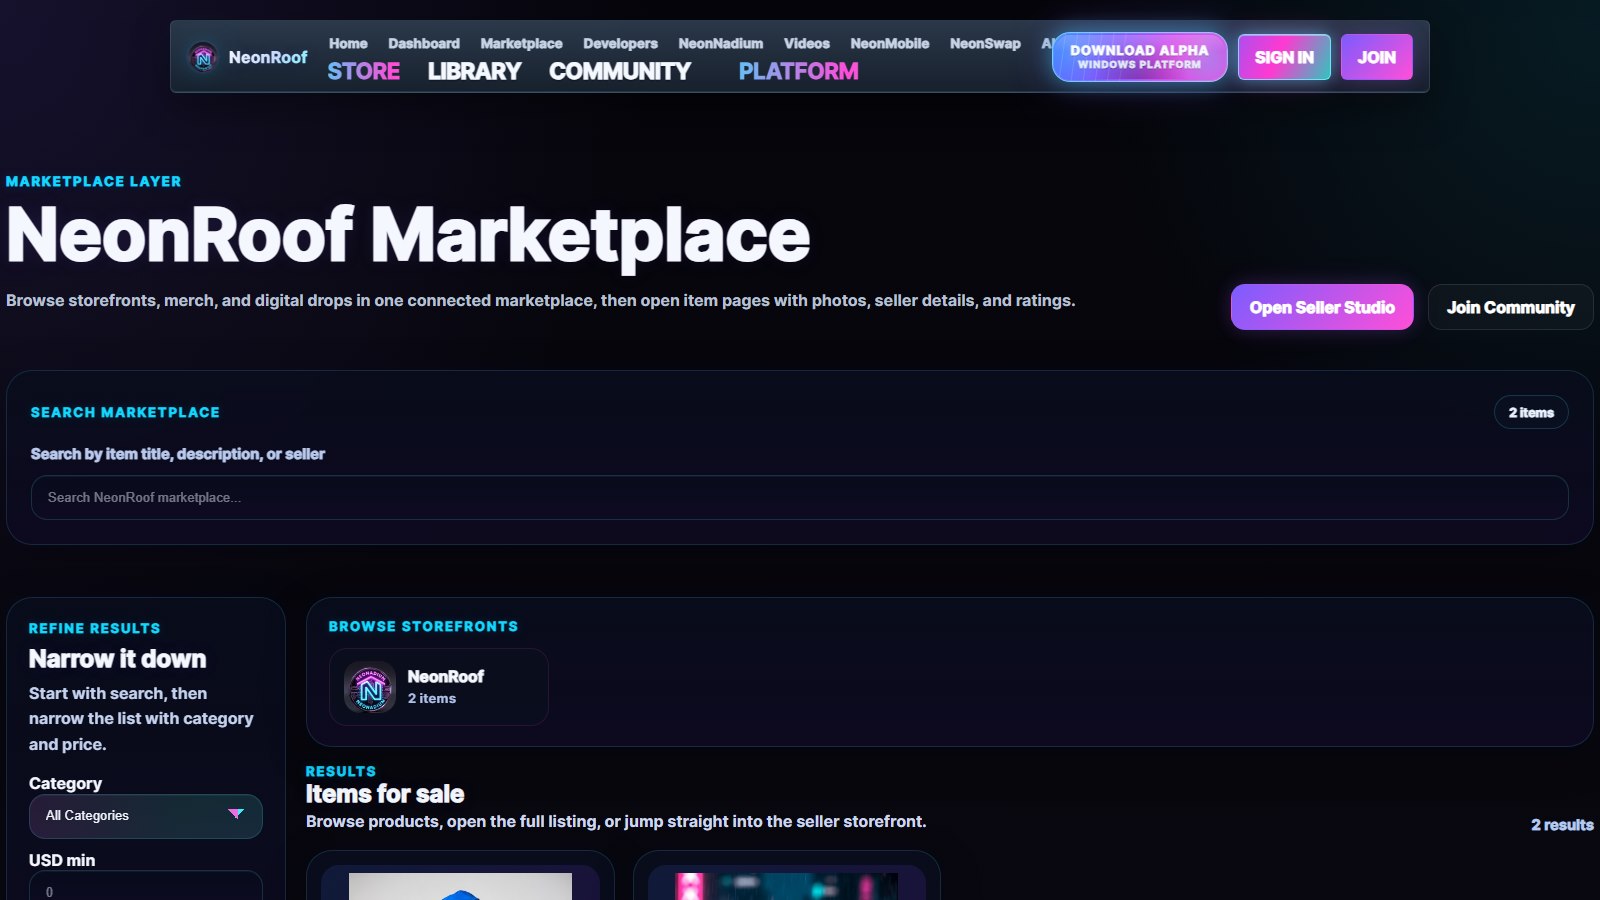The width and height of the screenshot is (1600, 900).
Task: Open second item thumbnail with neon image
Action: pyautogui.click(x=787, y=885)
